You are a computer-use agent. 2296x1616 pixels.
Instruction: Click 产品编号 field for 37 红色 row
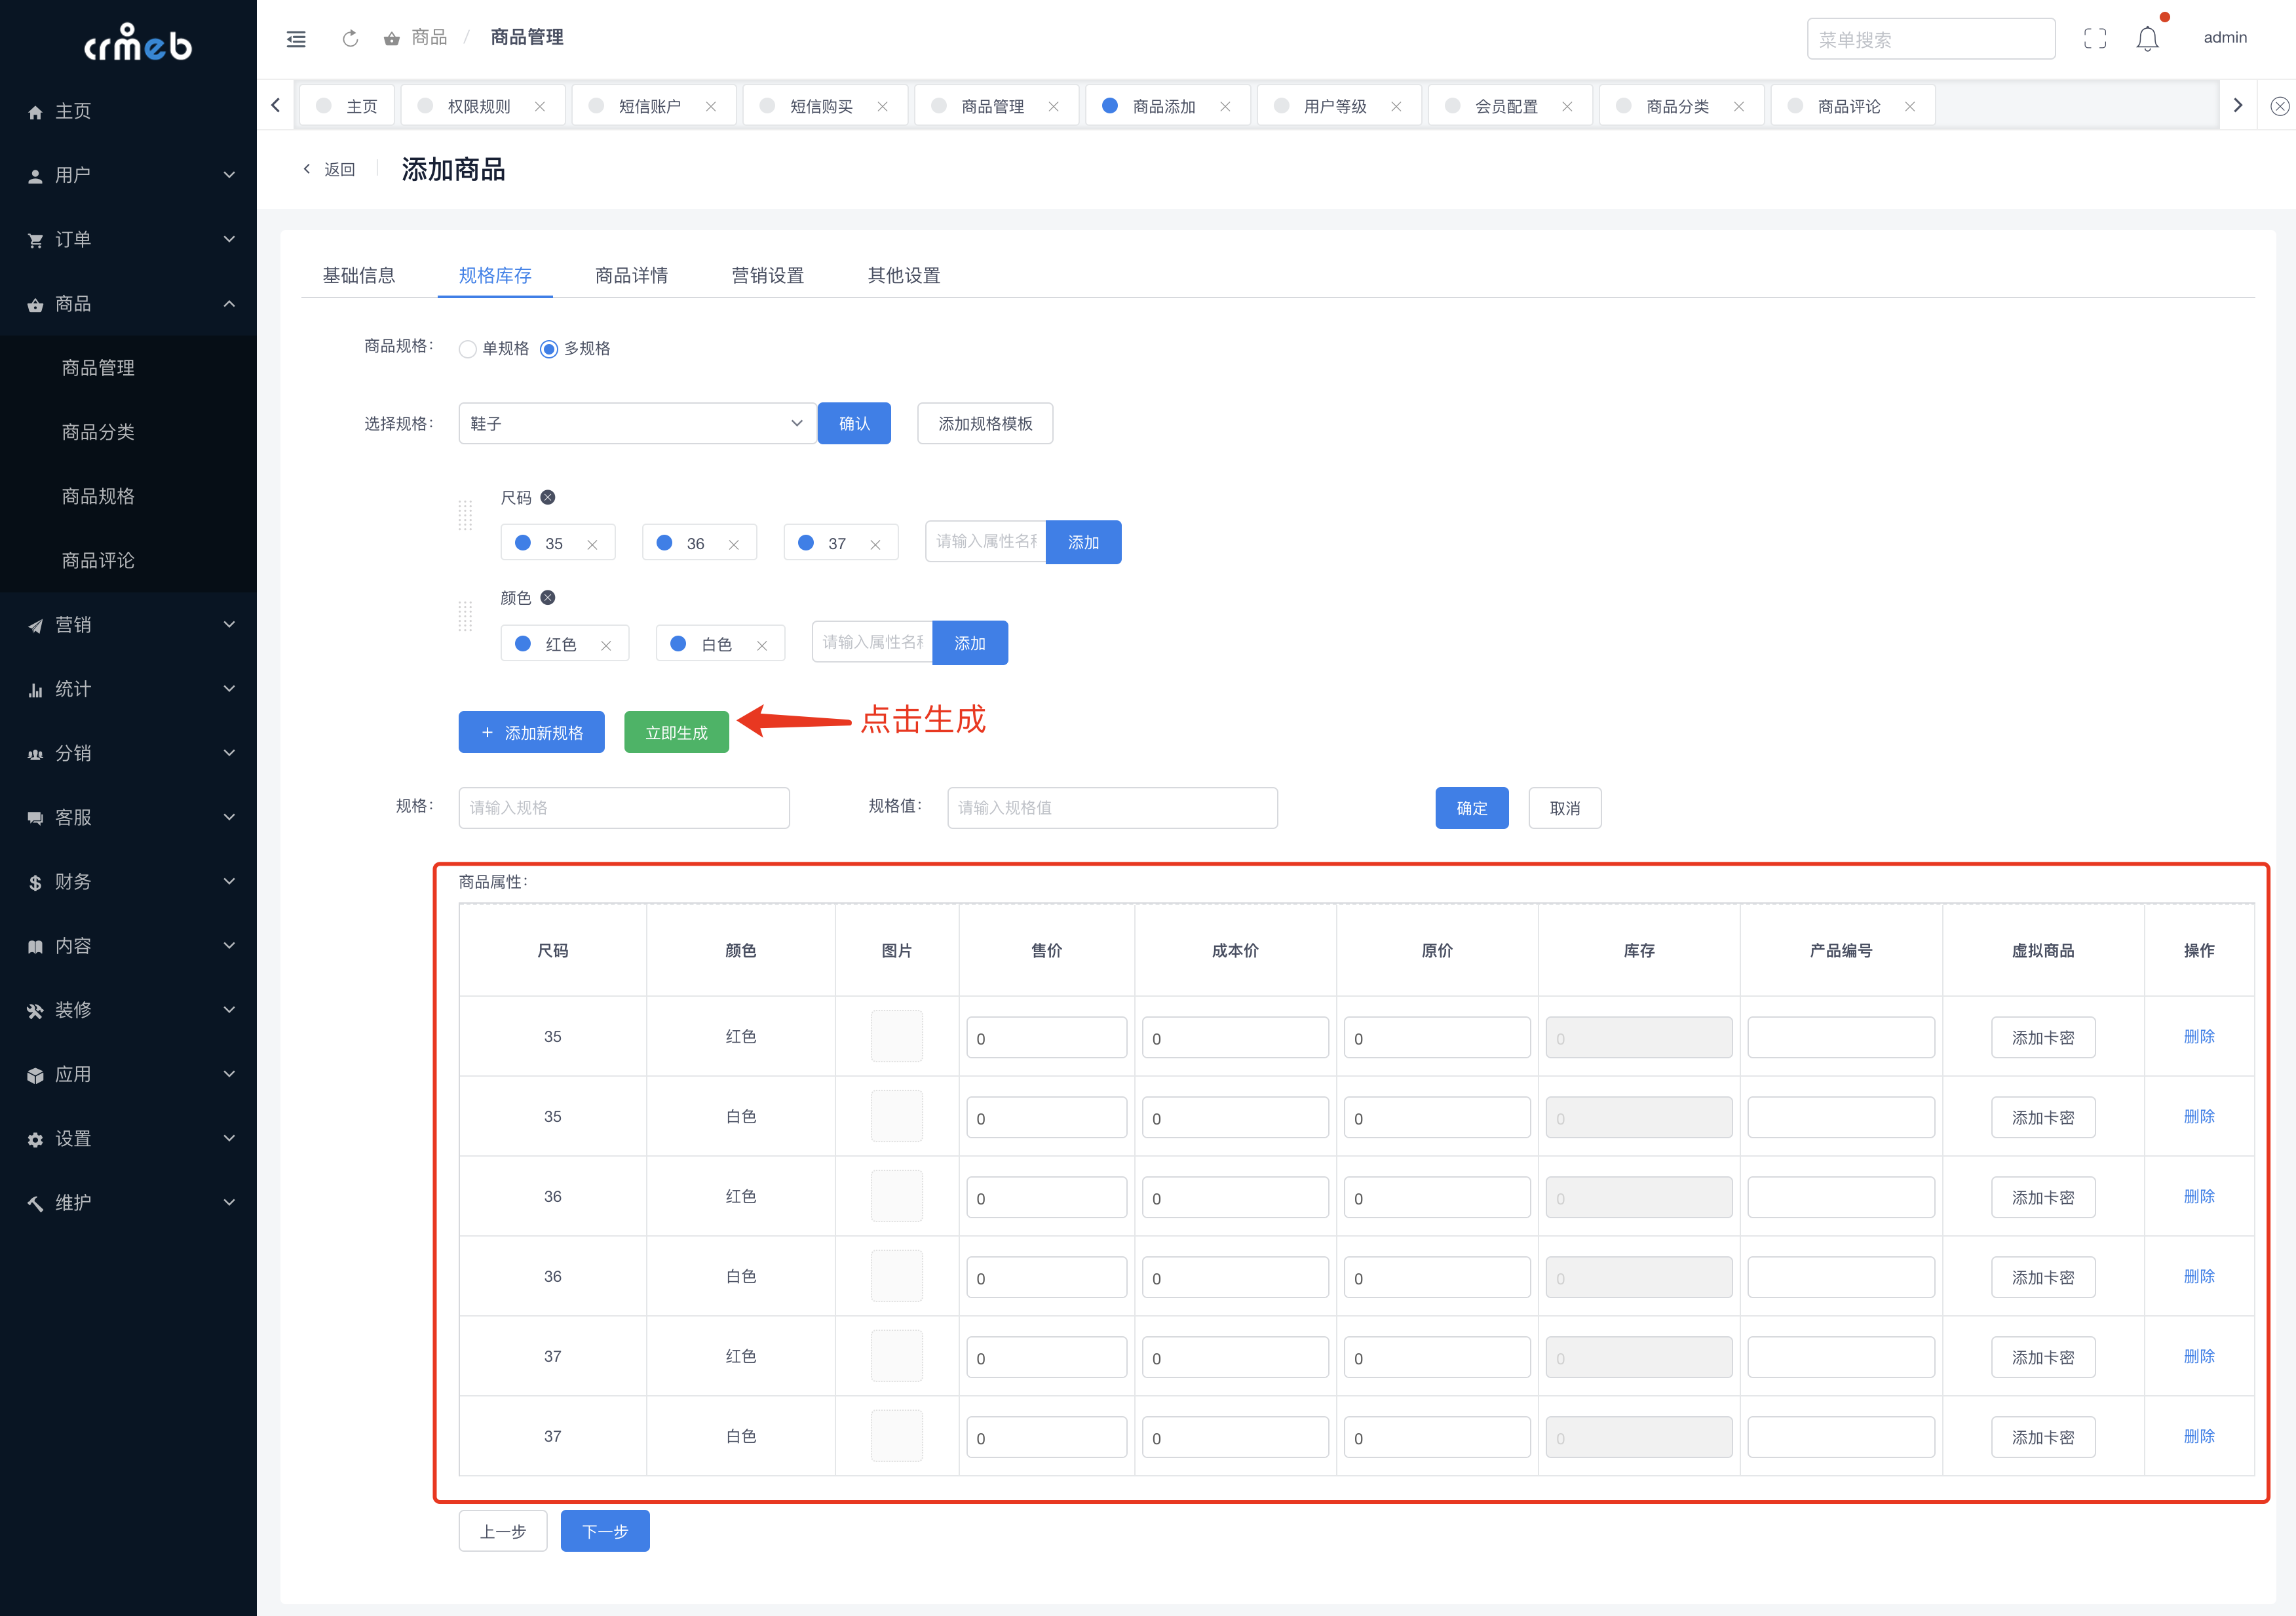click(1841, 1357)
